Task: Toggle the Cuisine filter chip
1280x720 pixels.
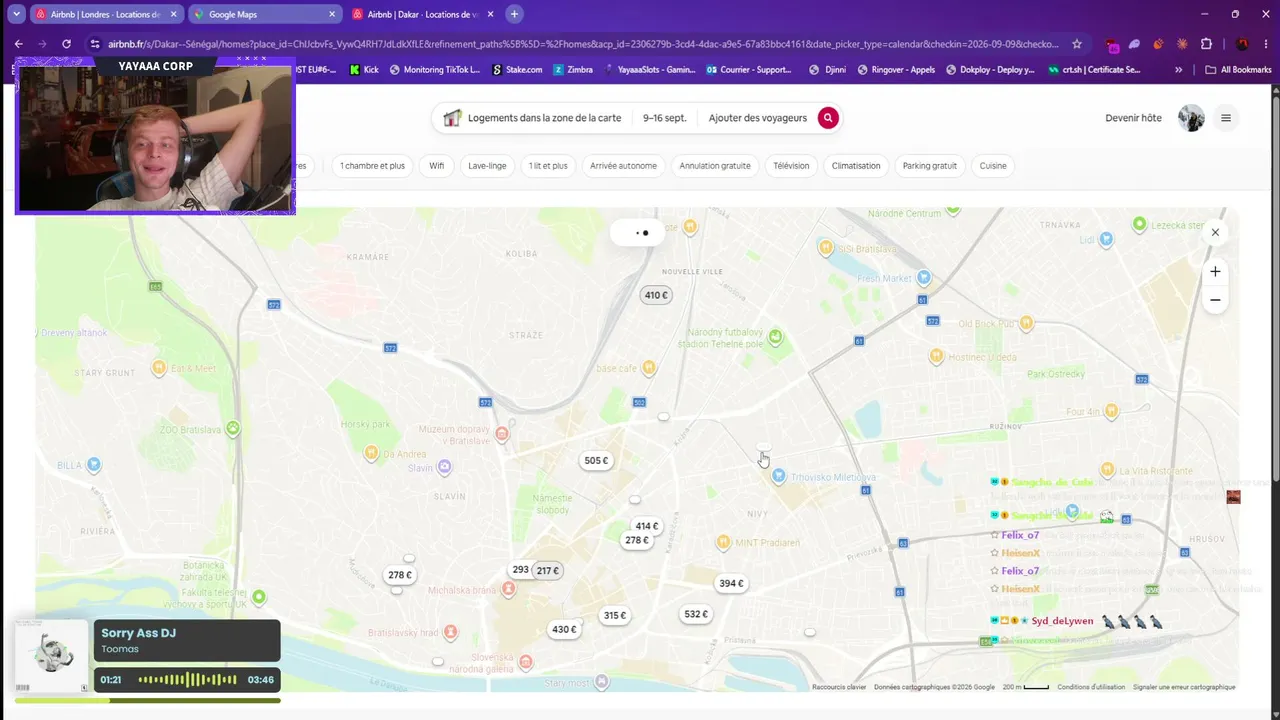Action: click(x=993, y=166)
